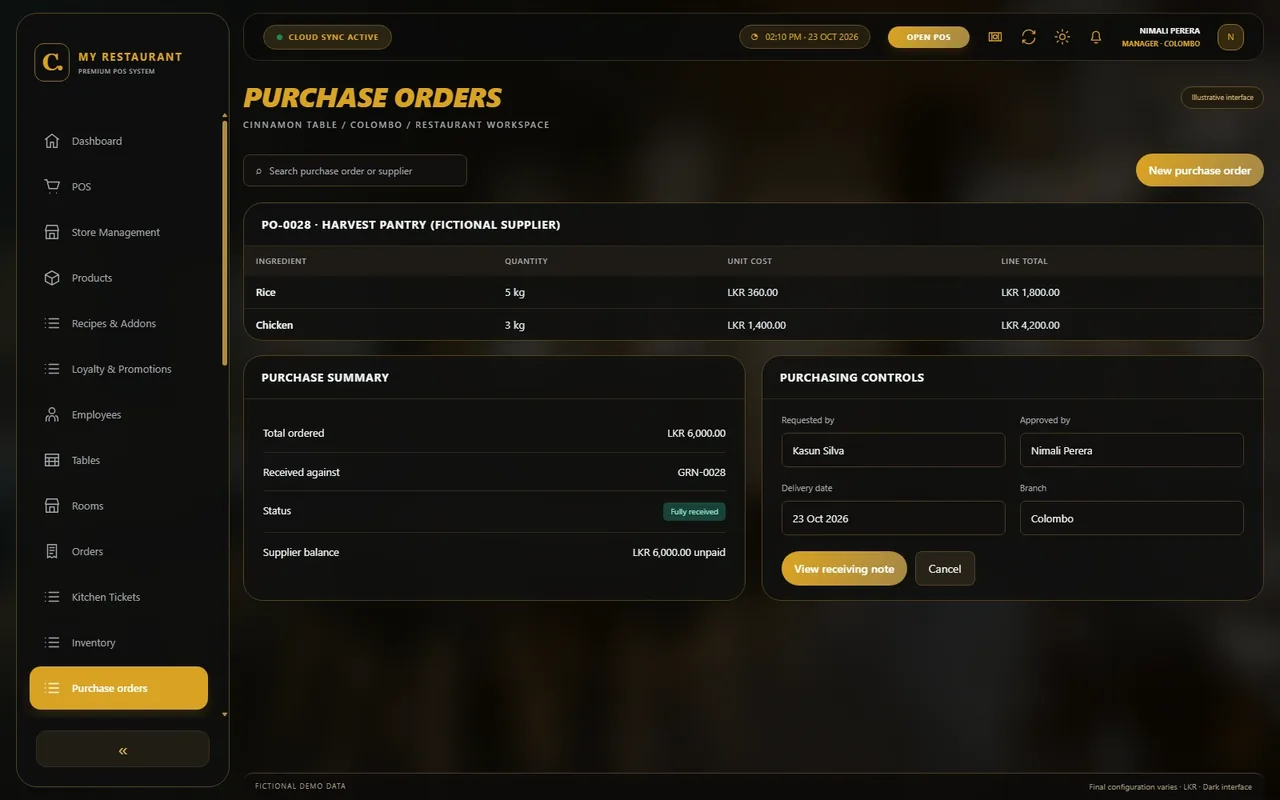1280x800 pixels.
Task: Open the notifications bell
Action: click(x=1096, y=37)
